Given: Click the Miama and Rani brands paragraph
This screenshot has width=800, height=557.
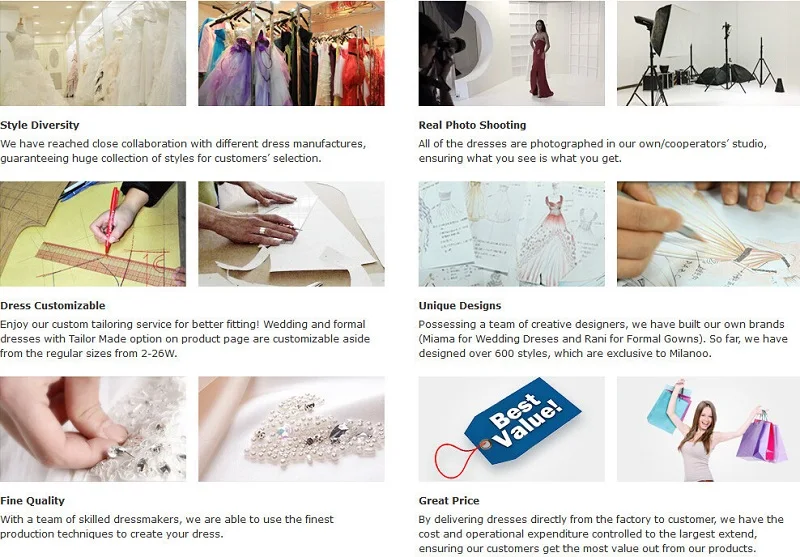Looking at the screenshot, I should 603,339.
